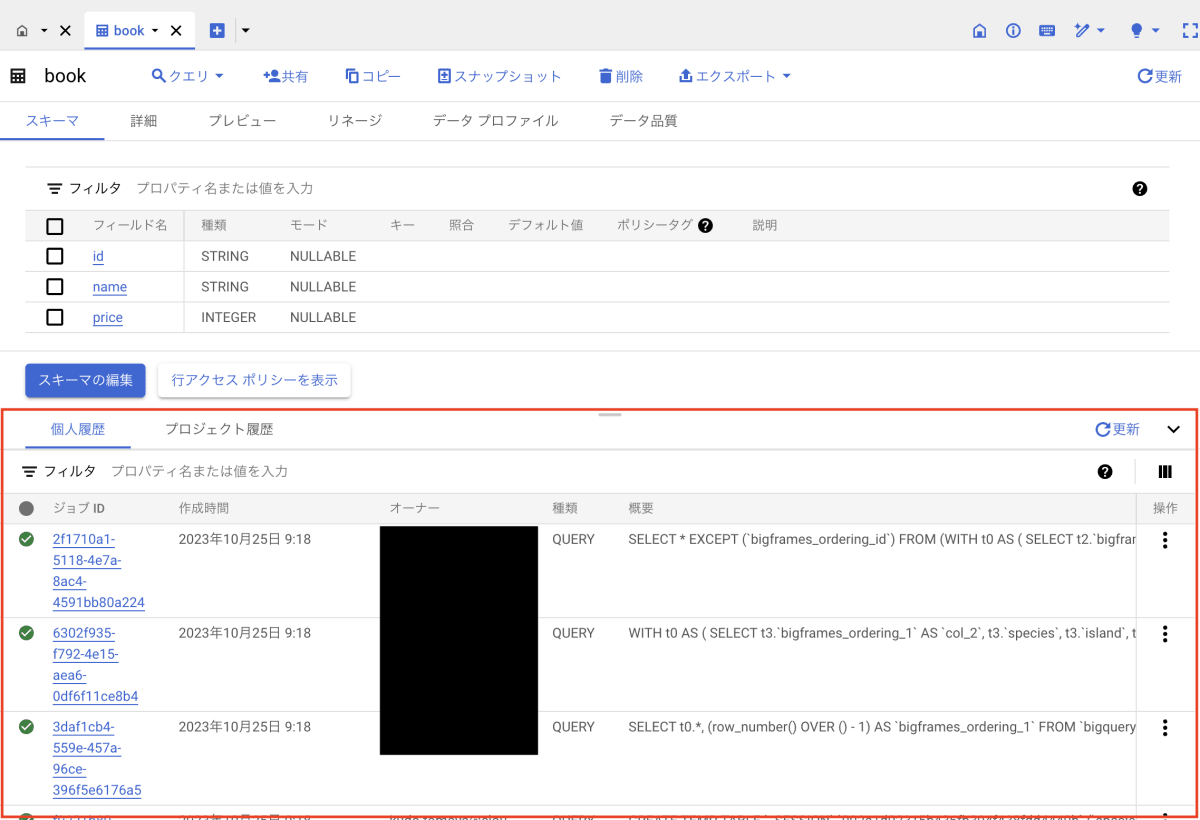Click green success icon of job 2f1710a1
Image resolution: width=1200 pixels, height=820 pixels.
pos(26,539)
